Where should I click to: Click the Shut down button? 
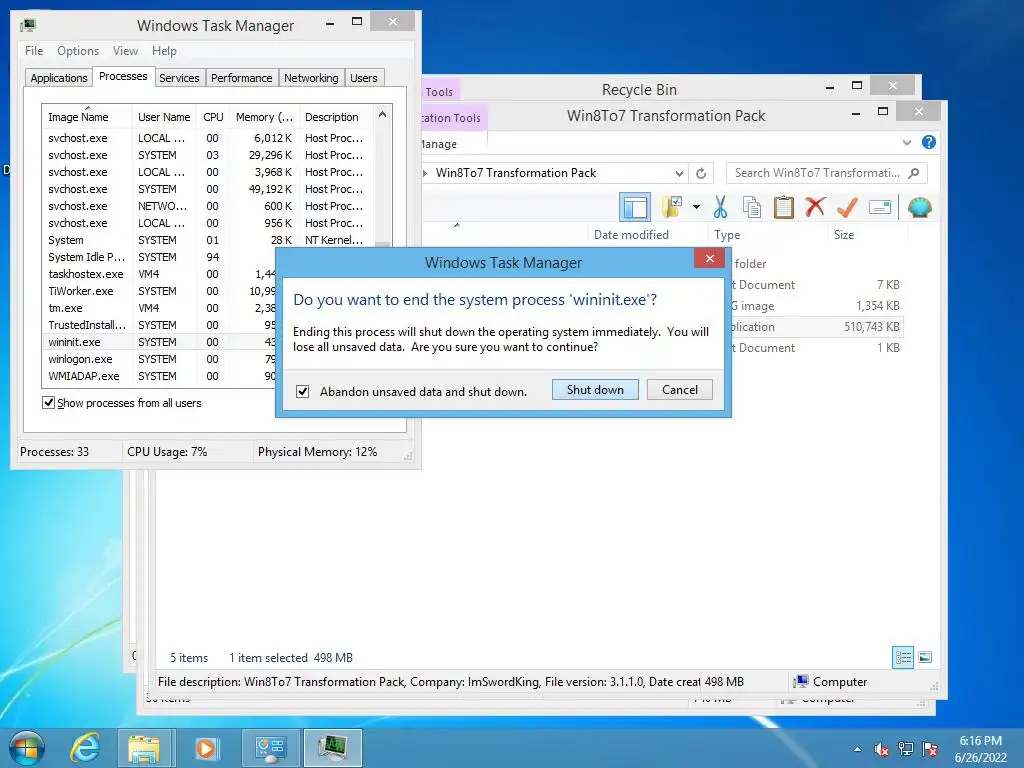click(x=595, y=390)
